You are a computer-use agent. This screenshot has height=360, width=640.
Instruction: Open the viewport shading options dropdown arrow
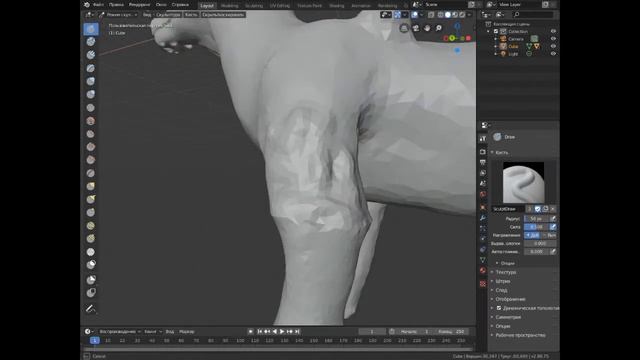(x=469, y=15)
